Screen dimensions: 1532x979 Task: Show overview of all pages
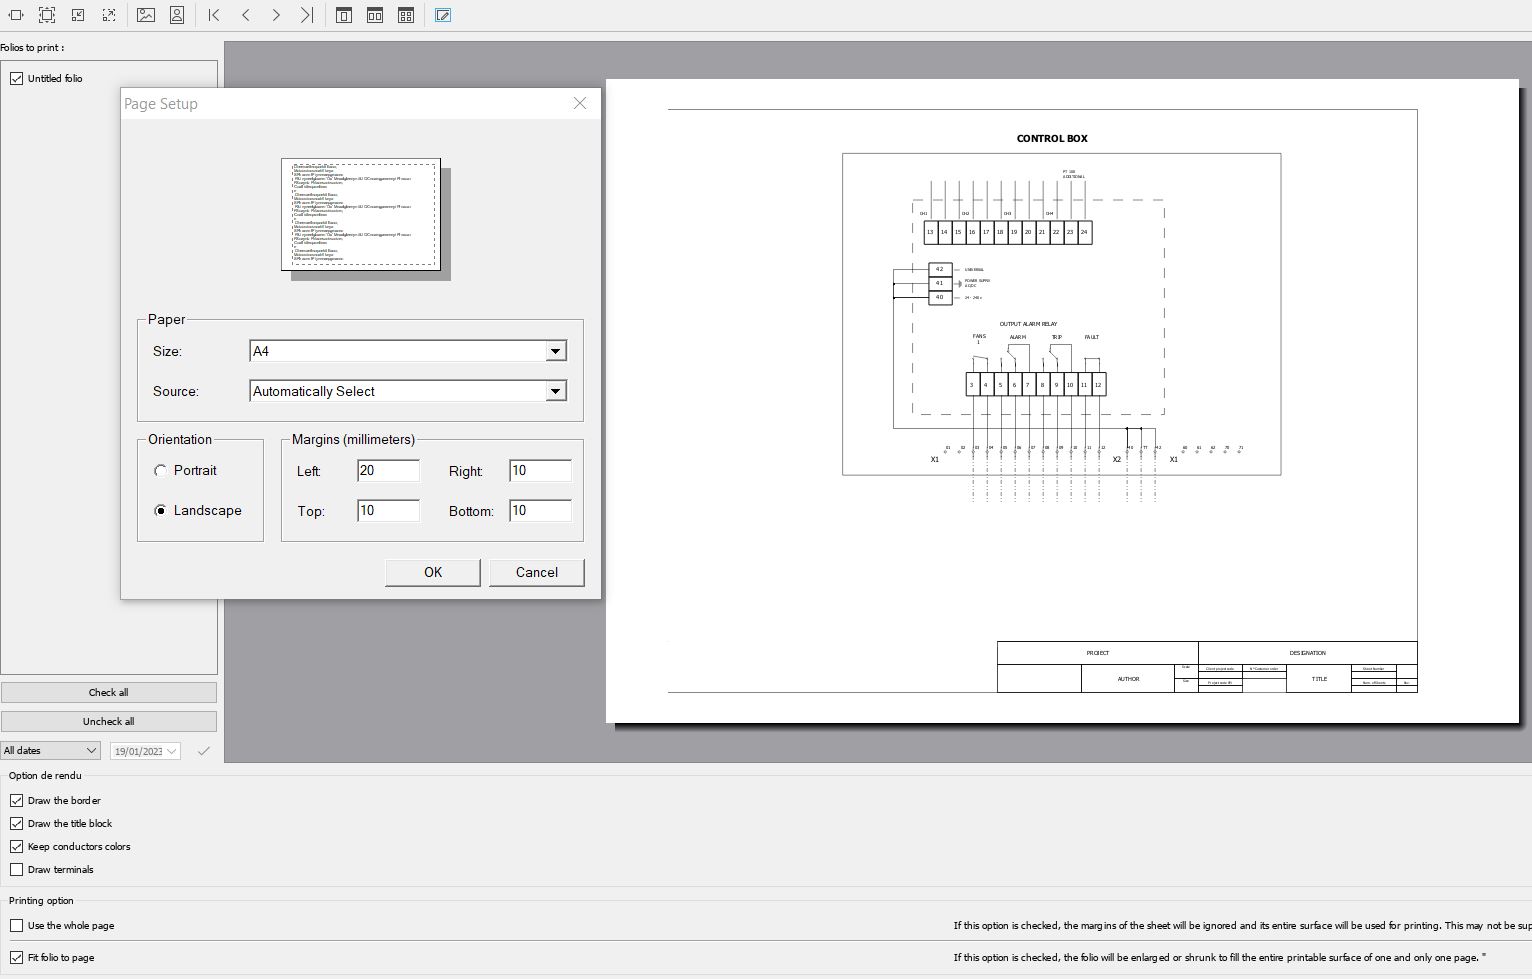coord(406,15)
